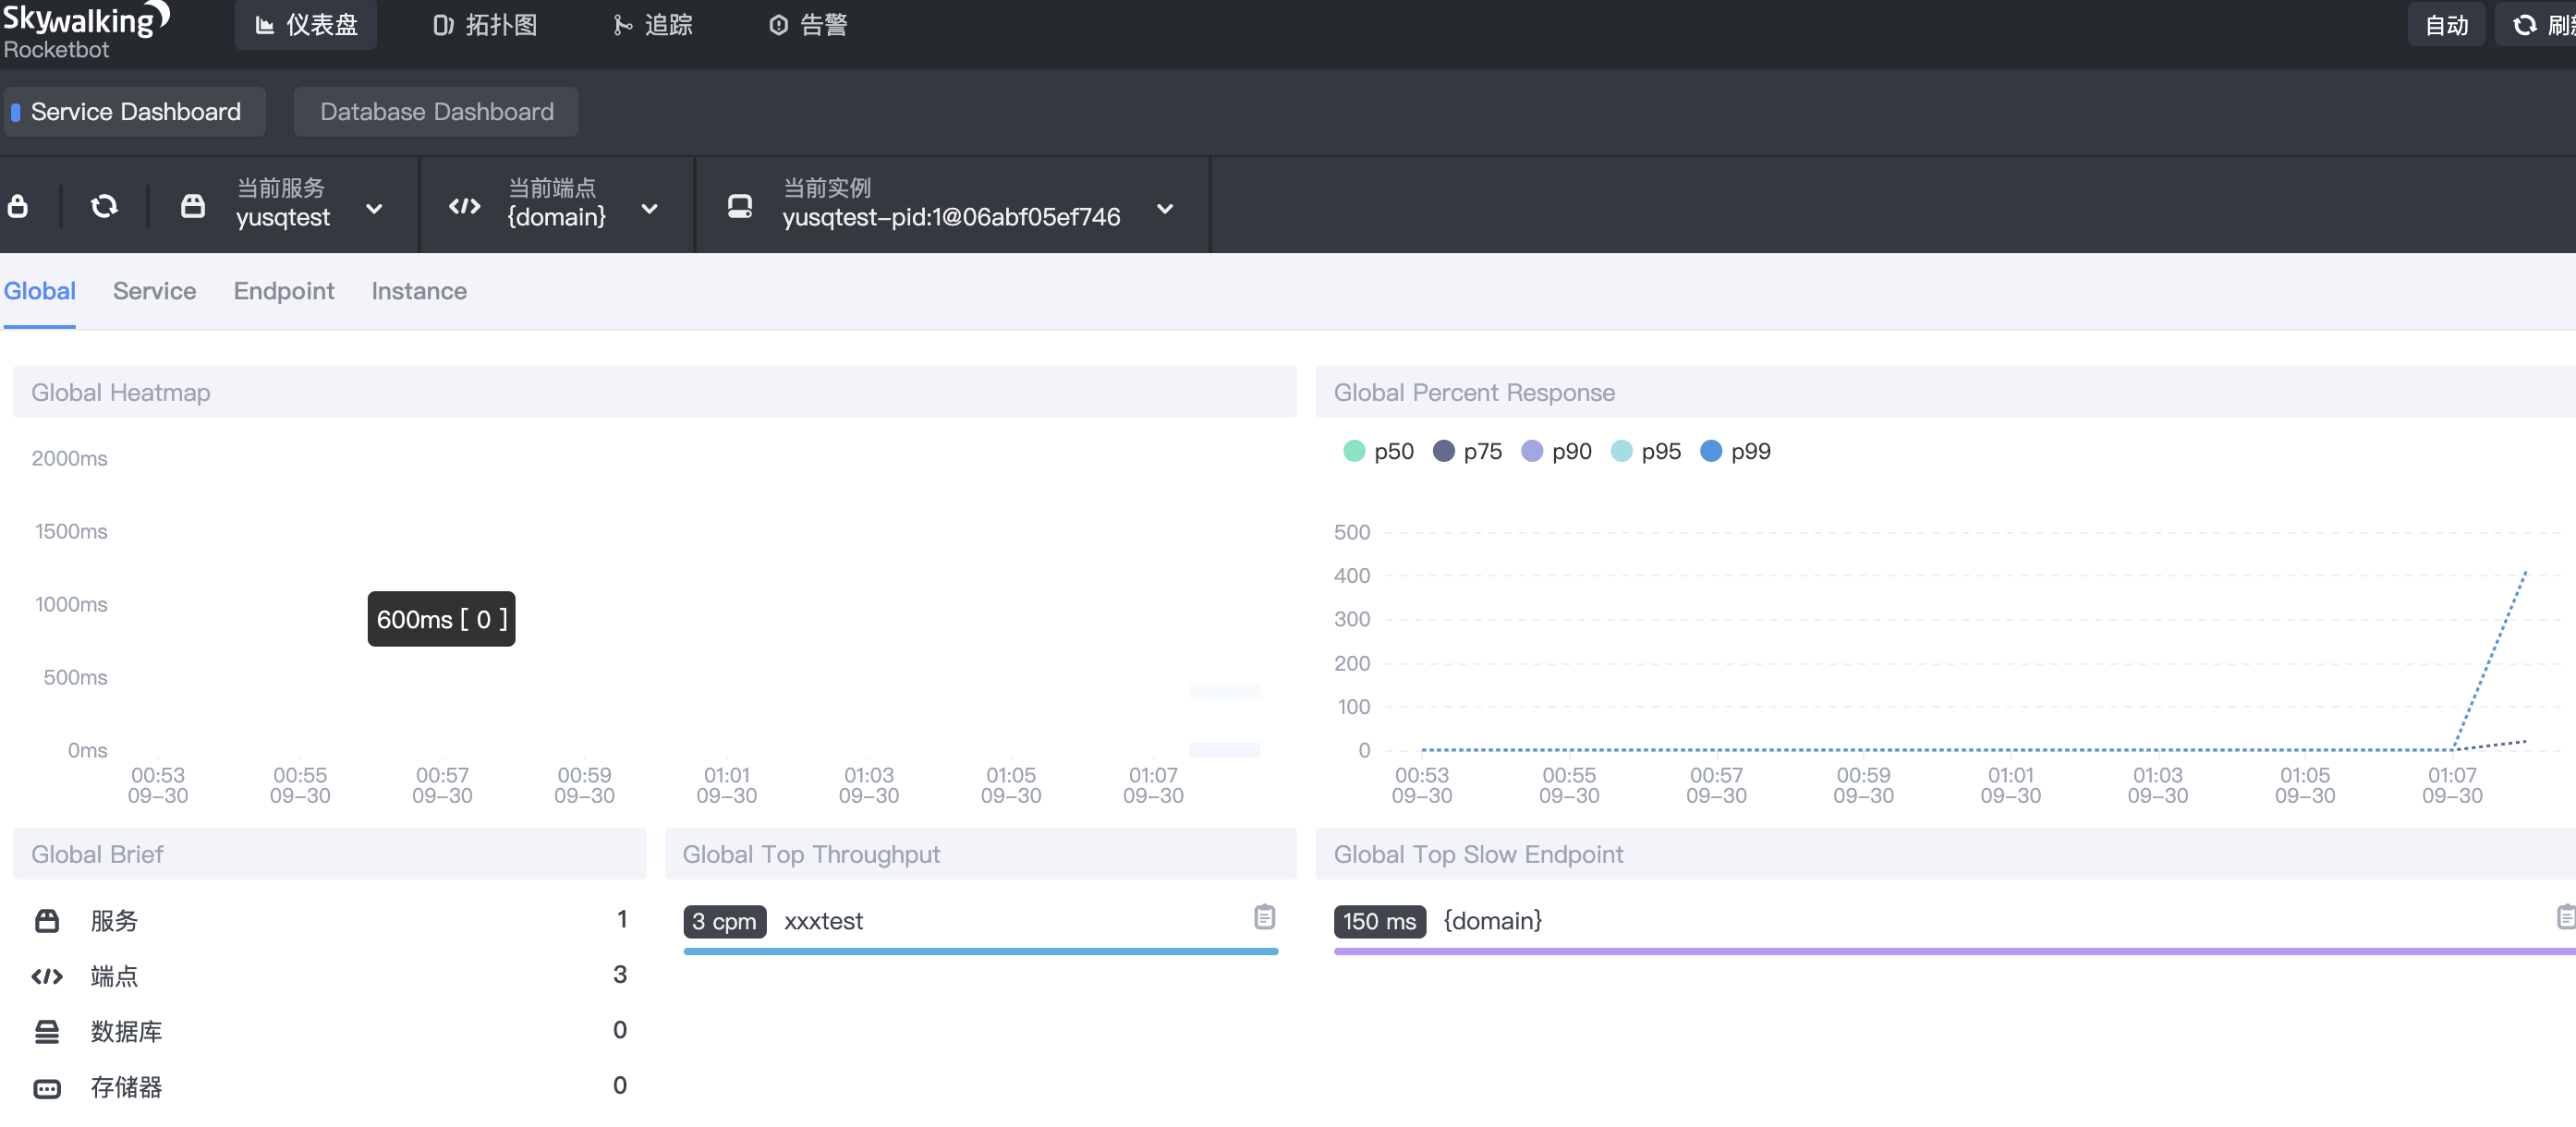Expand the current instance yusqtest-pid dropdown
The height and width of the screenshot is (1127, 2576).
click(1164, 209)
